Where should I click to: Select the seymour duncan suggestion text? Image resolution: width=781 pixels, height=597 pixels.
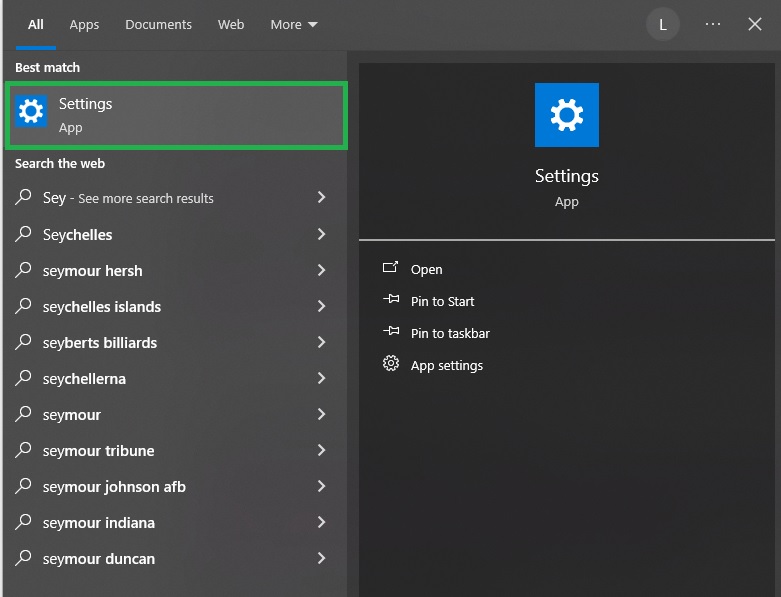pyautogui.click(x=99, y=559)
